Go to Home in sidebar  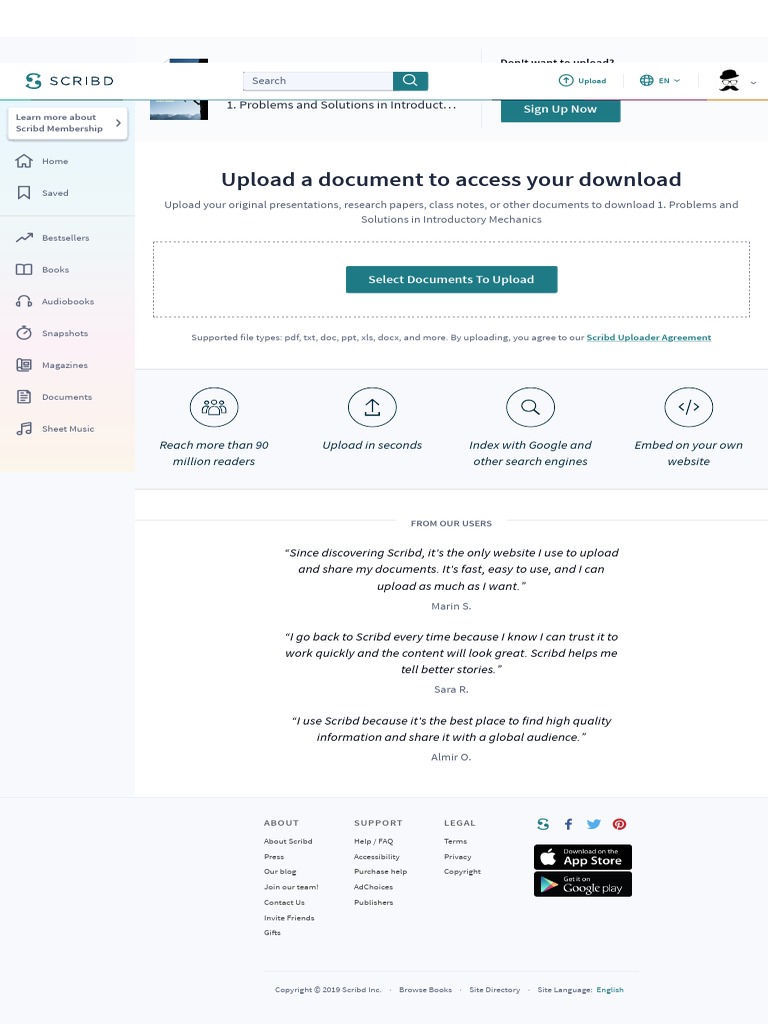click(55, 161)
